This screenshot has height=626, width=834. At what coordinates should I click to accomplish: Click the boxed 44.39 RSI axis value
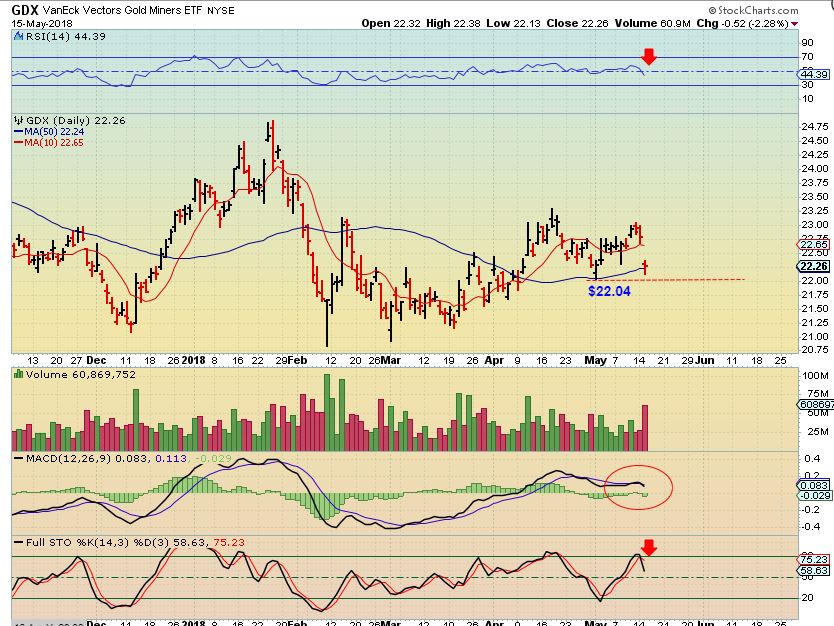tap(813, 74)
